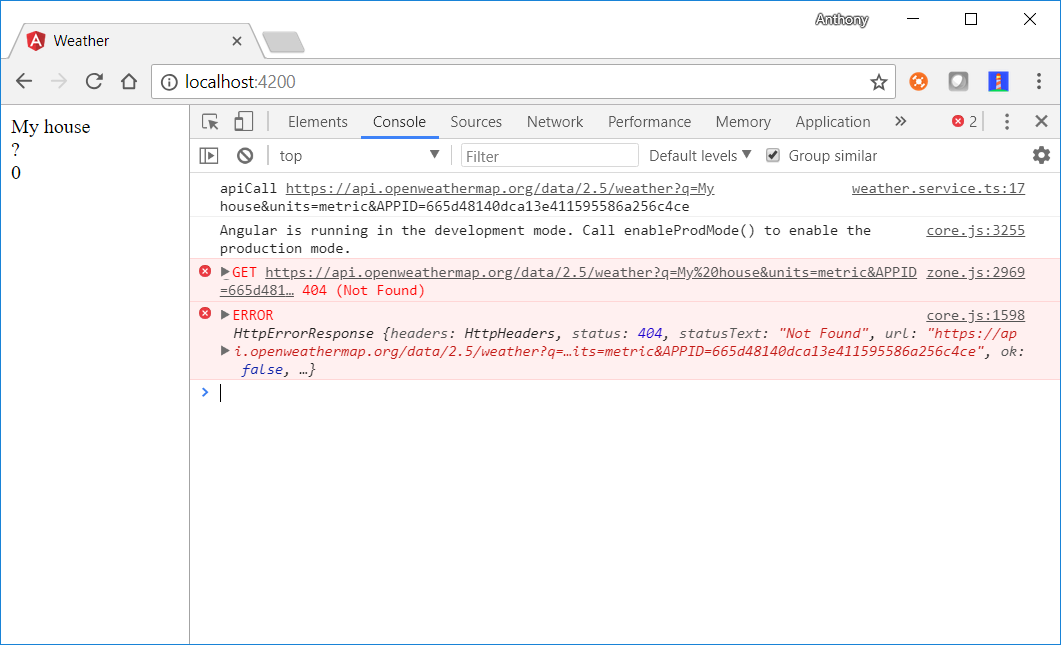The image size is (1061, 645).
Task: Click the 'My house' page text
Action: [51, 127]
